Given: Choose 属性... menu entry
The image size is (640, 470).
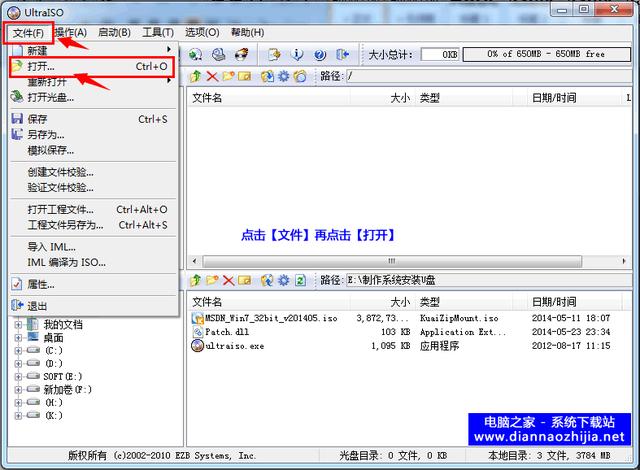Looking at the screenshot, I should click(92, 284).
